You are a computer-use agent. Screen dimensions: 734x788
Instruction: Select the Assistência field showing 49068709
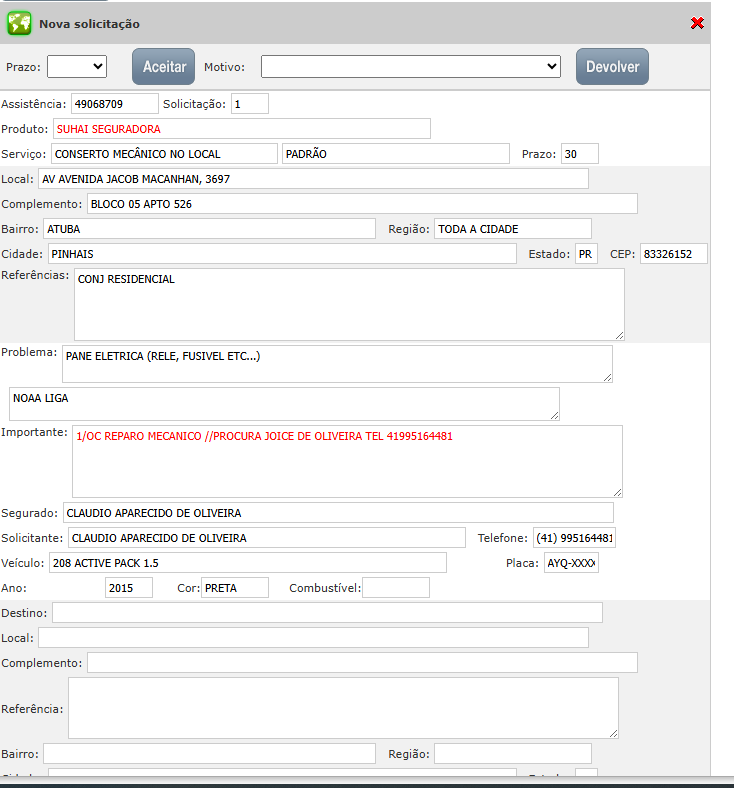point(115,104)
